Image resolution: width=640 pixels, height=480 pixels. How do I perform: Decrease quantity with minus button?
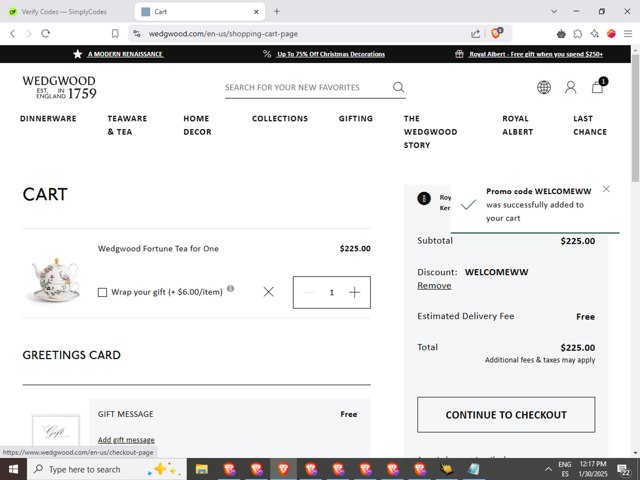click(x=309, y=292)
